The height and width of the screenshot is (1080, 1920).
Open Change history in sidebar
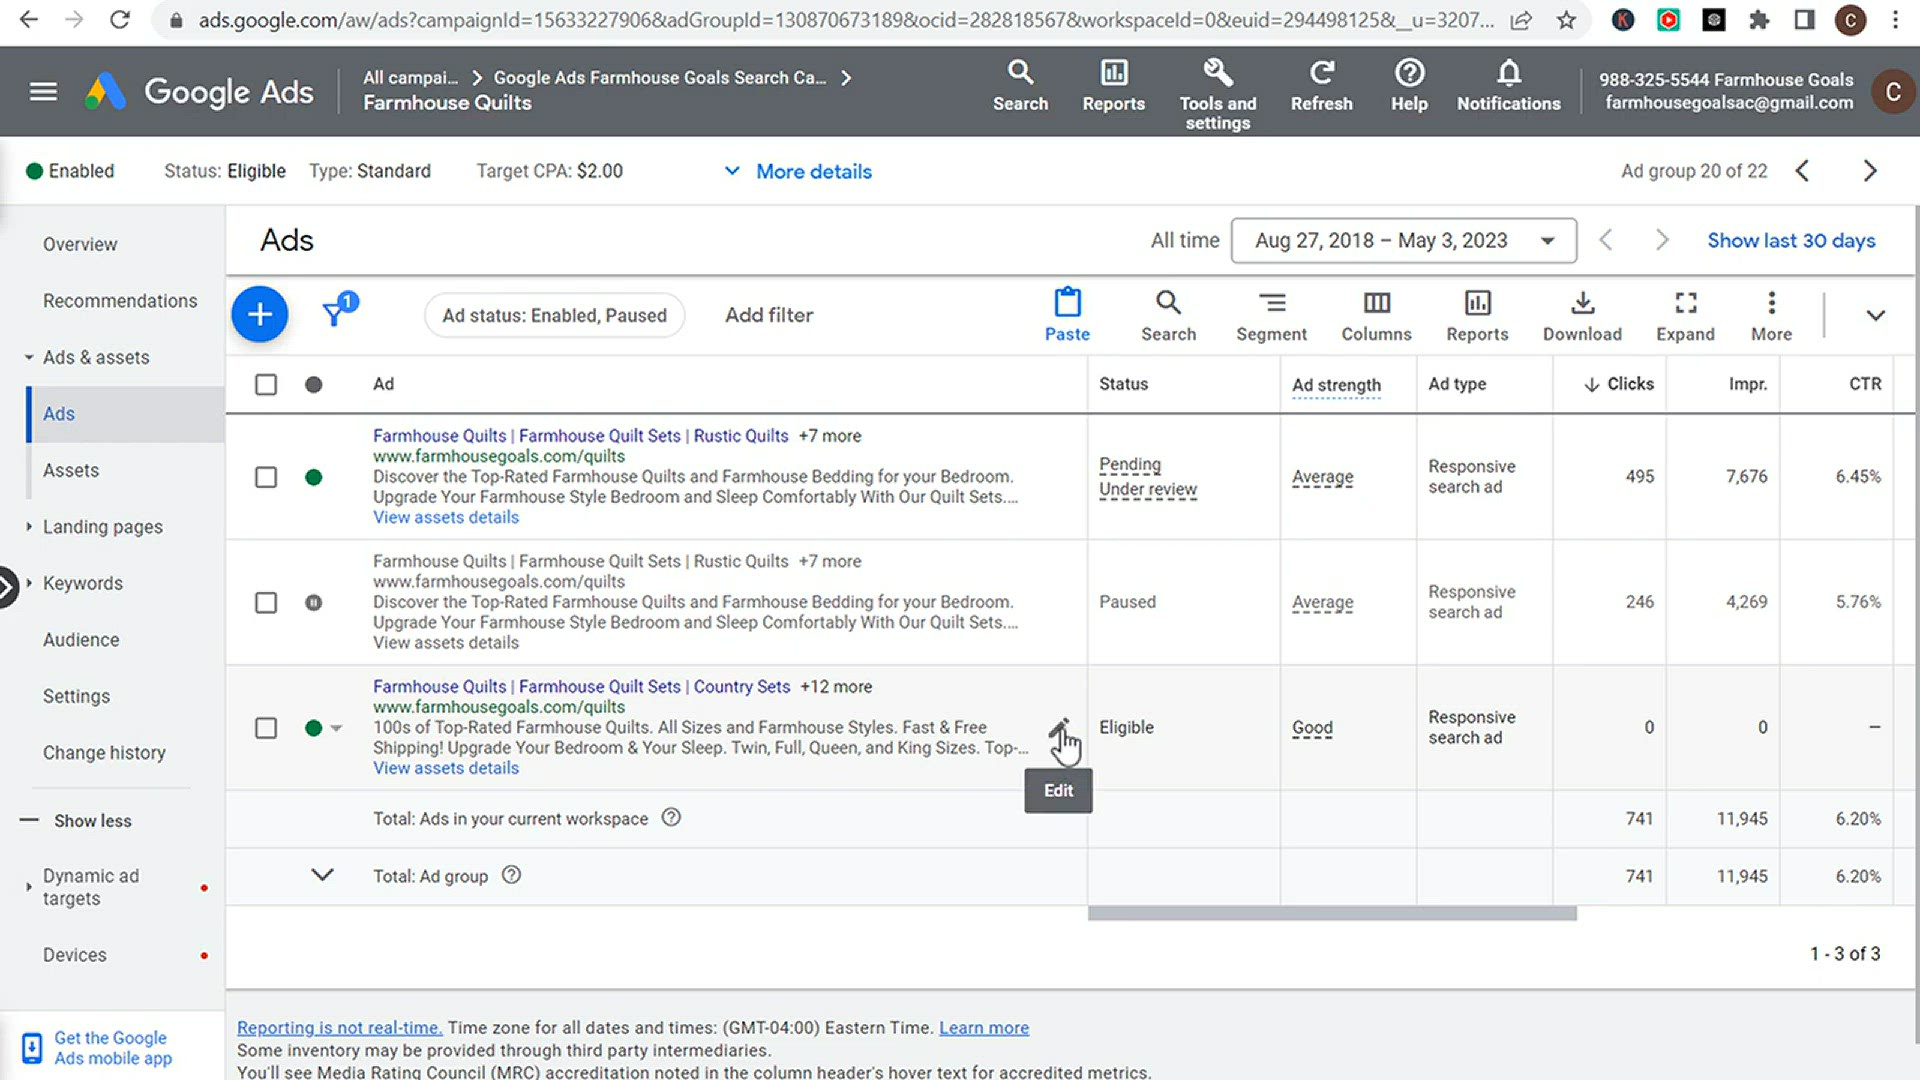(104, 753)
